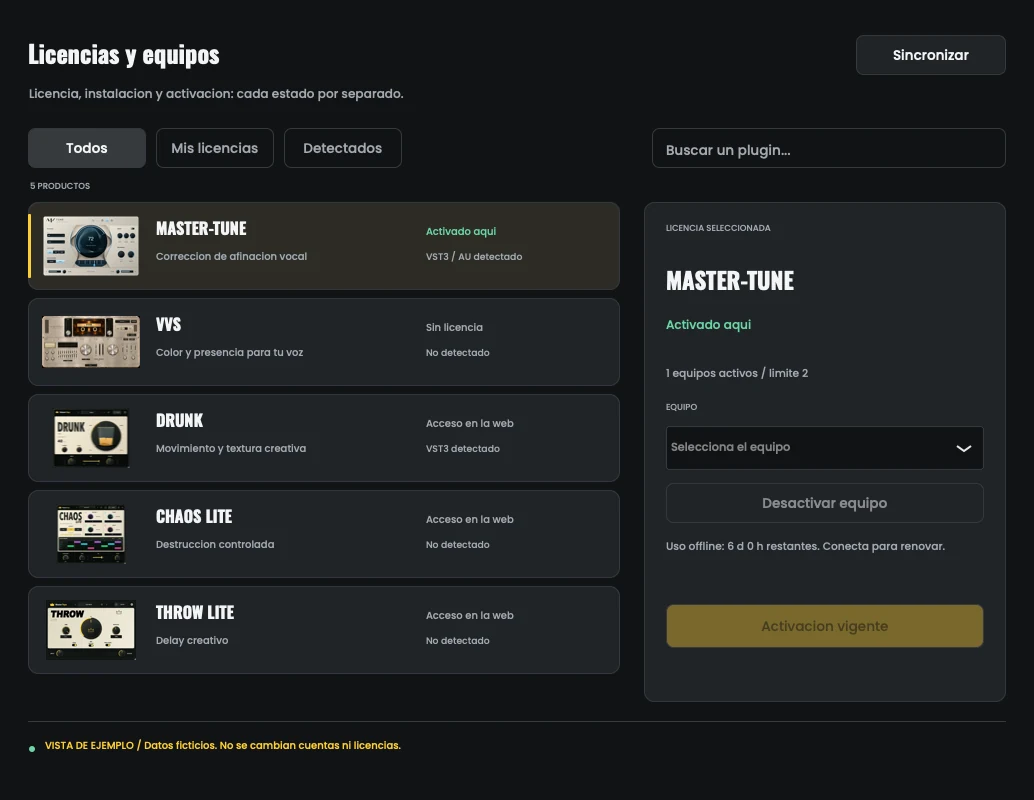Select the CHAOS LITE product title
1034x800 pixels.
pyautogui.click(x=194, y=516)
